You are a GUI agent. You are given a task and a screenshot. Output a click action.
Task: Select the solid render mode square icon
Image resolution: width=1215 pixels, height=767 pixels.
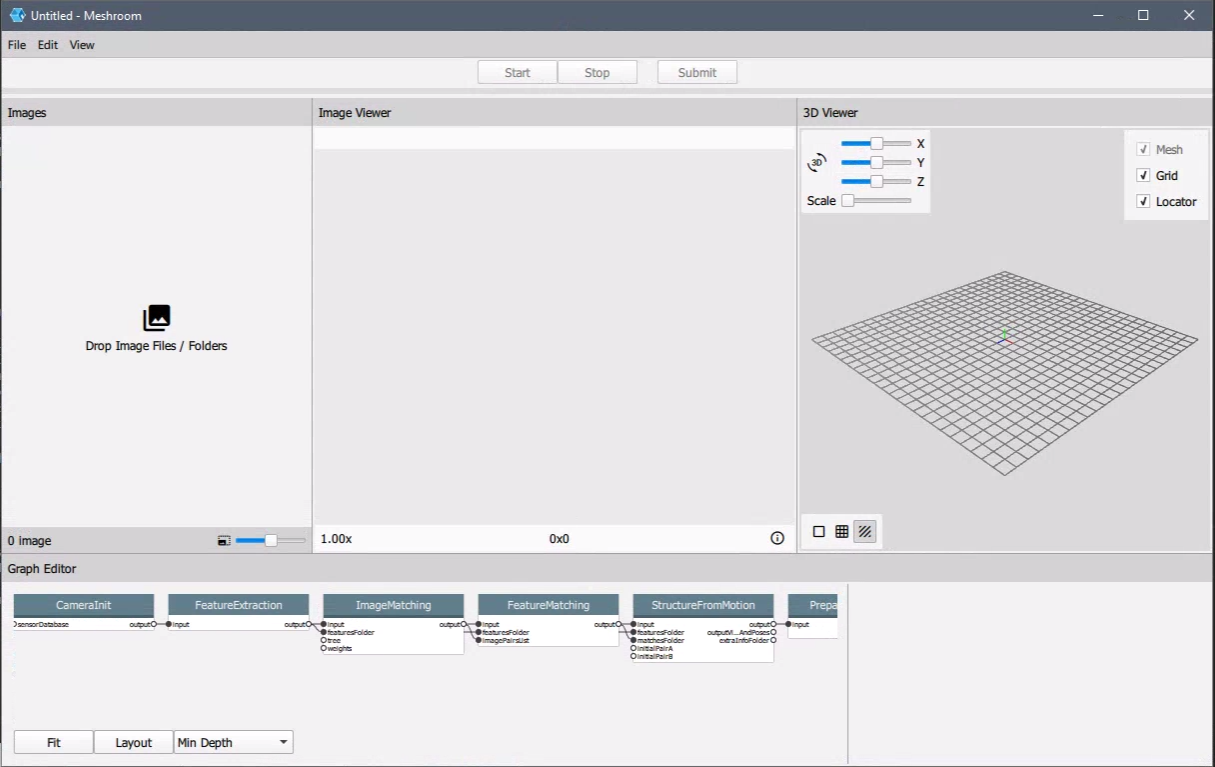tap(819, 532)
